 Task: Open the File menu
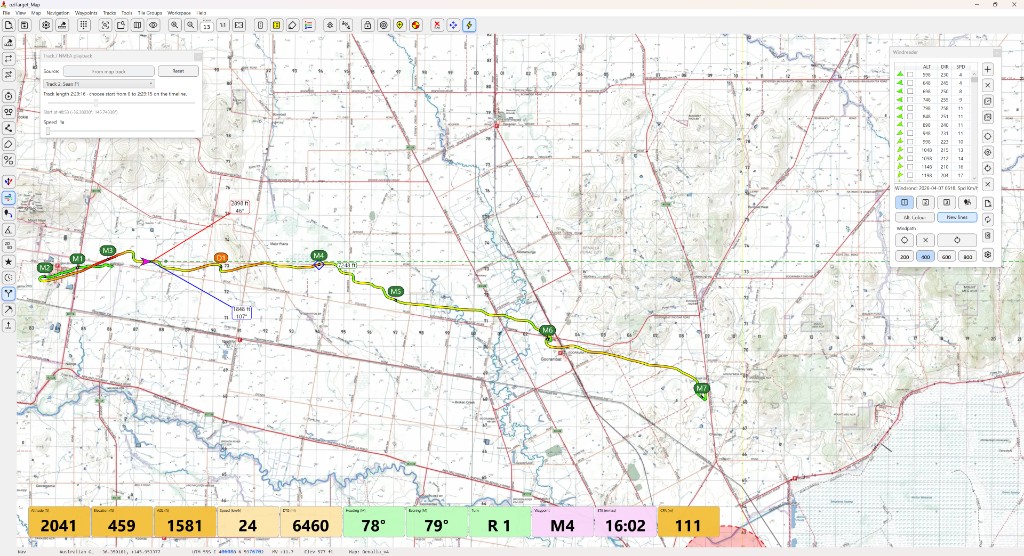tap(6, 12)
